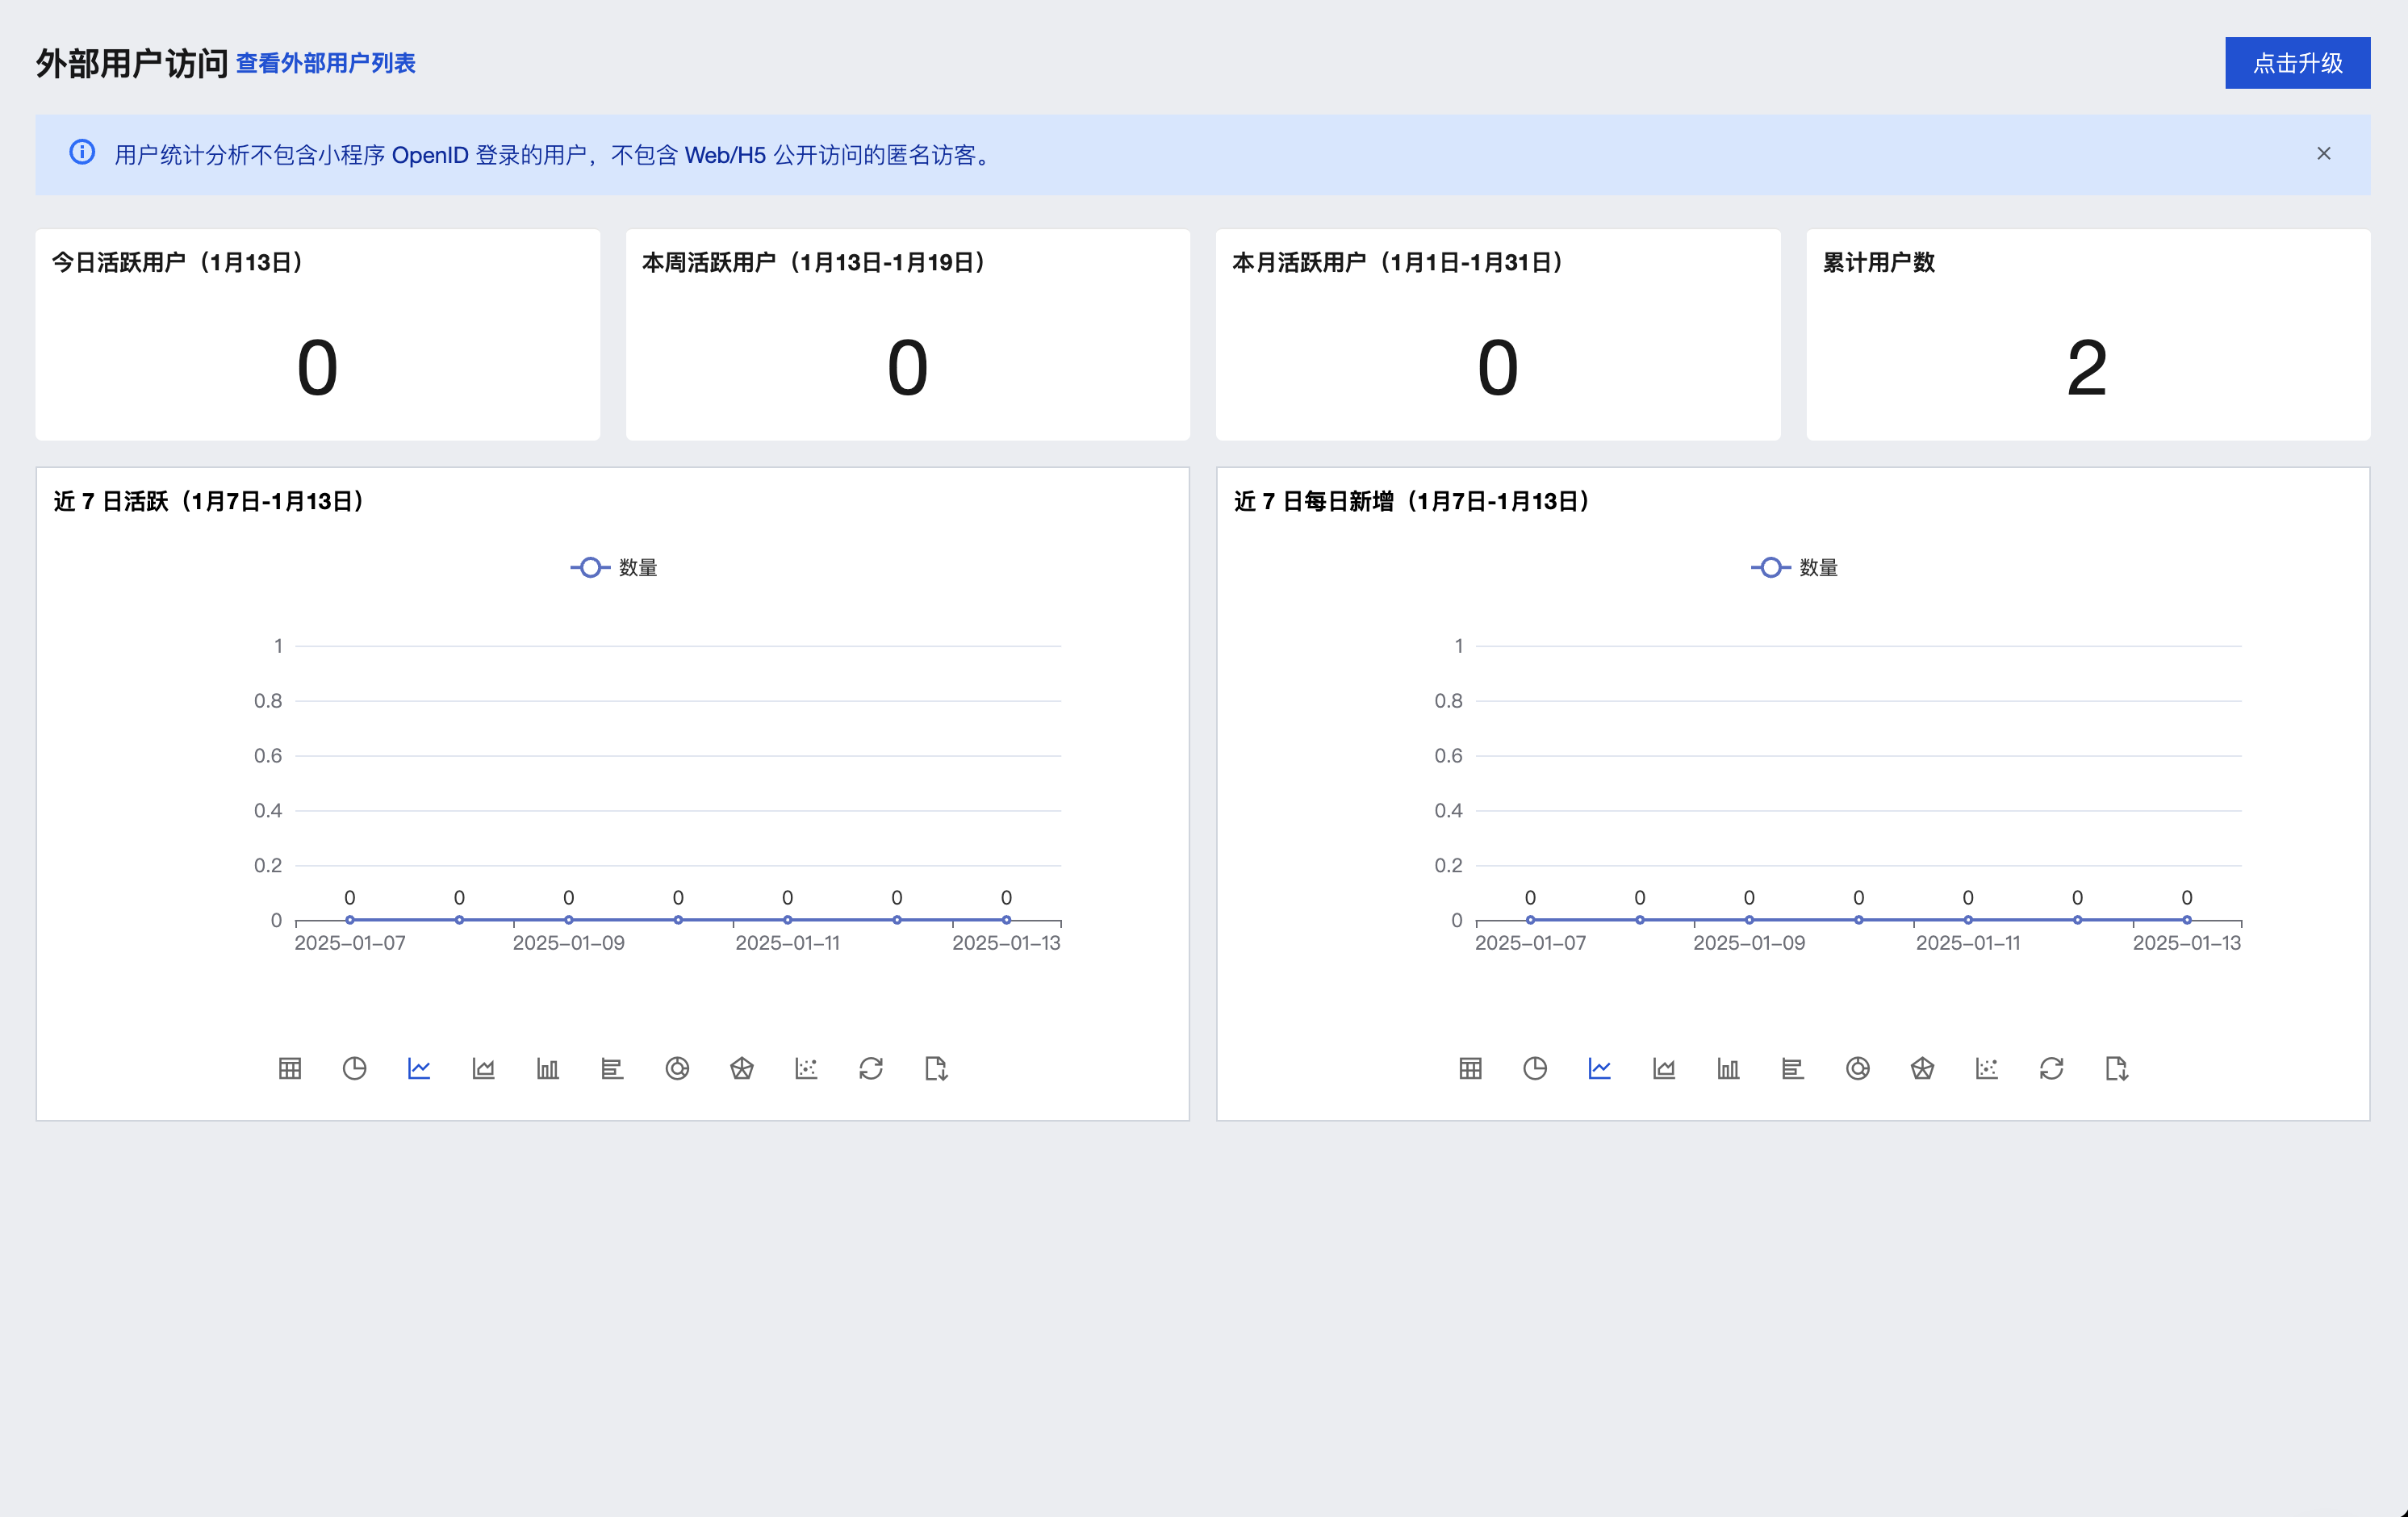Switch 近 7 日活跃 chart to radar chart
This screenshot has height=1517, width=2408.
[741, 1068]
